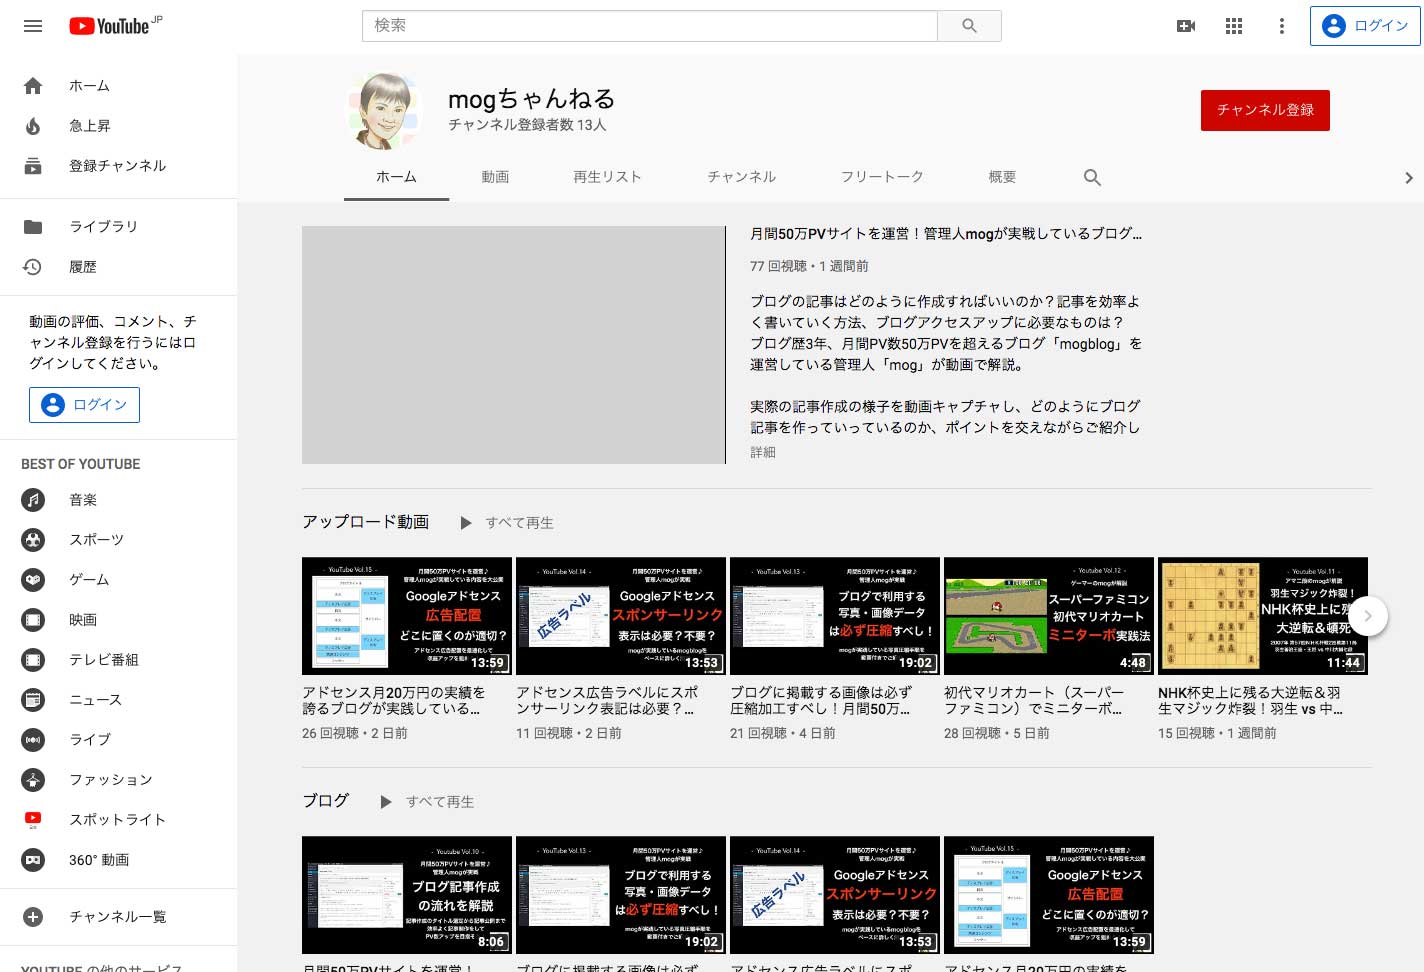The height and width of the screenshot is (972, 1424).
Task: Click the channel search magnifier icon
Action: click(1092, 177)
